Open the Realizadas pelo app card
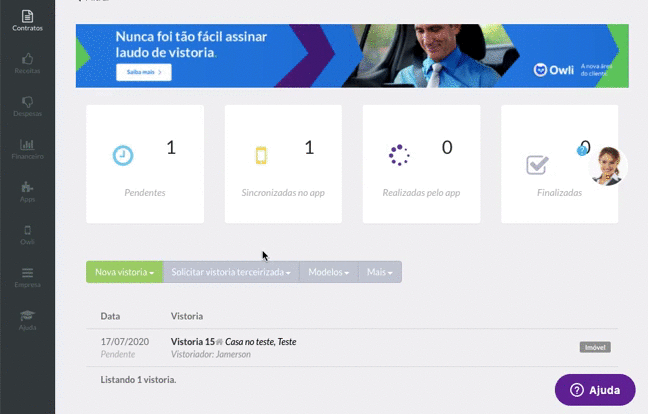This screenshot has width=648, height=414. pyautogui.click(x=422, y=164)
